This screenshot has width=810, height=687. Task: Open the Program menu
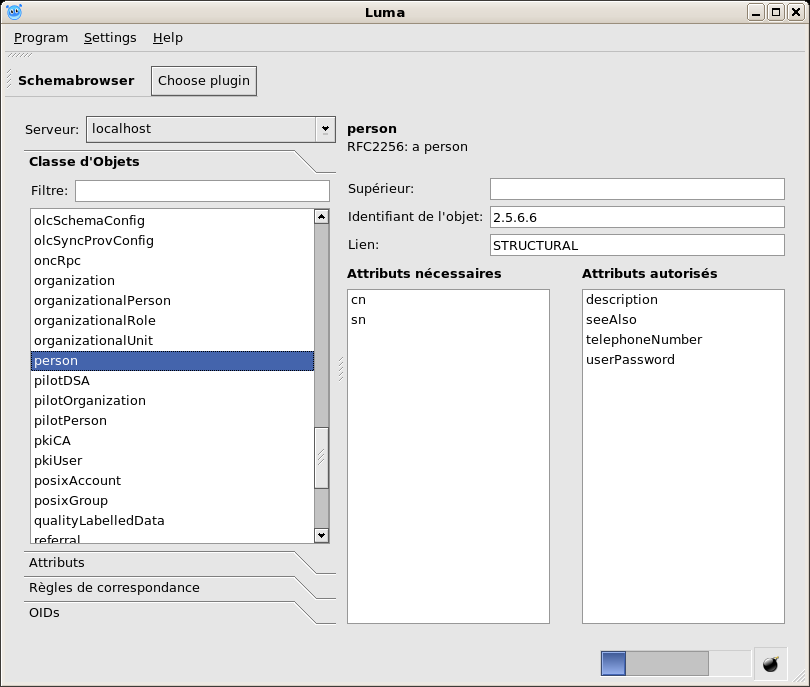coord(41,38)
